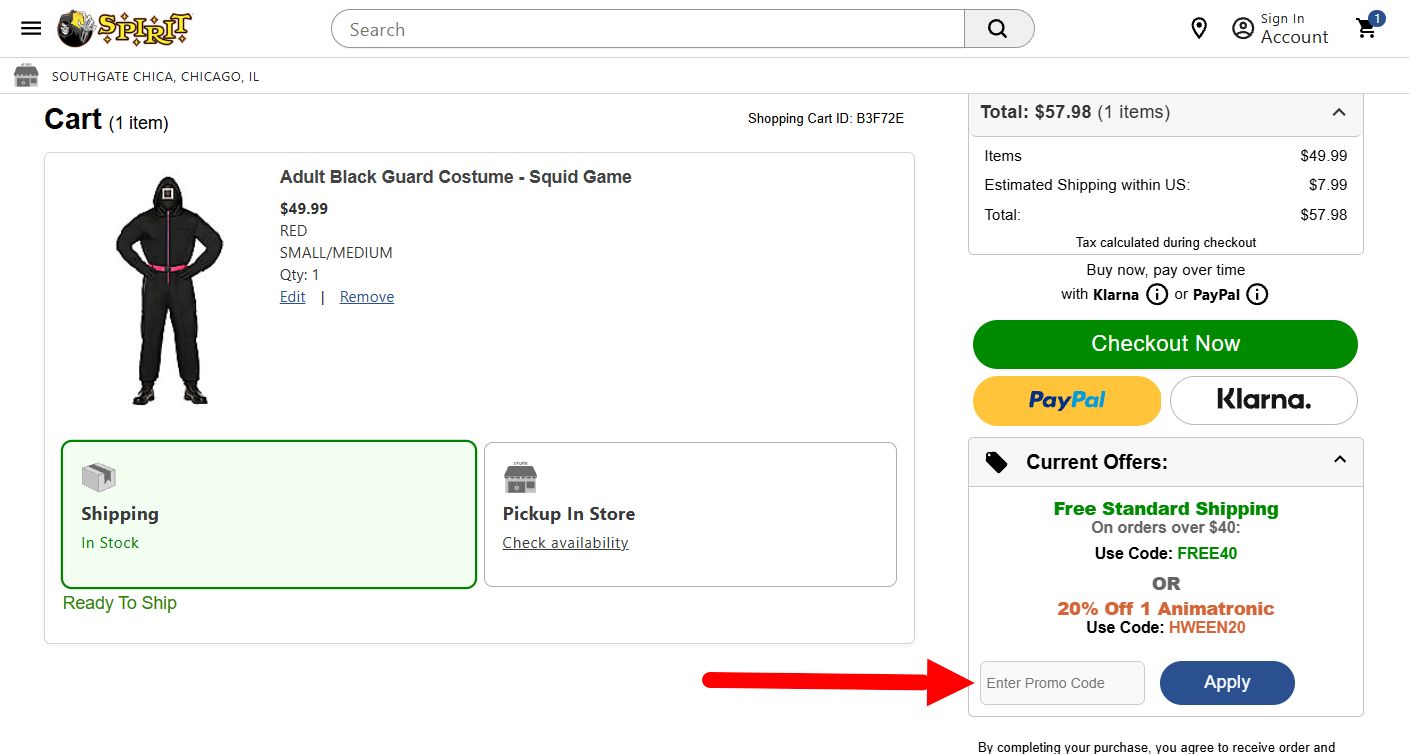Click the Ready To Ship status text
The image size is (1409, 754).
120,603
